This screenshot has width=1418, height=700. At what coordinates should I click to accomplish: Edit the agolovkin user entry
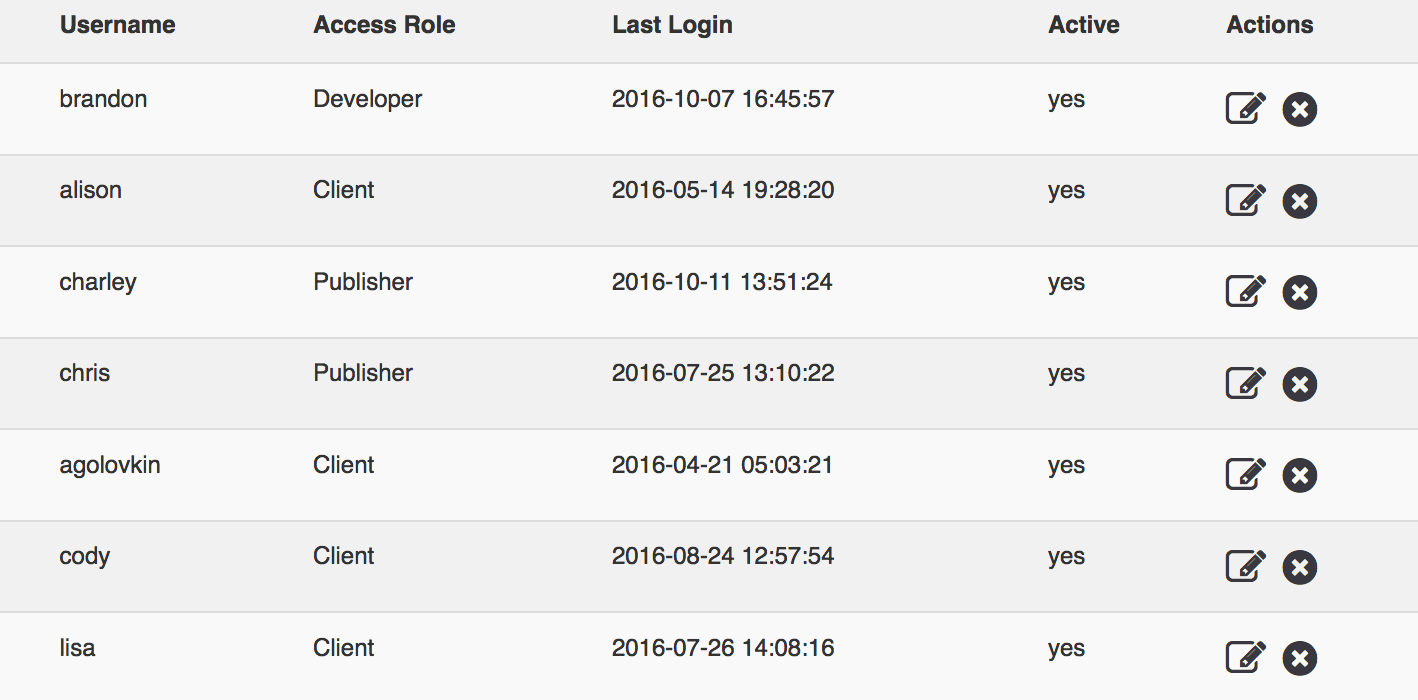(1246, 474)
